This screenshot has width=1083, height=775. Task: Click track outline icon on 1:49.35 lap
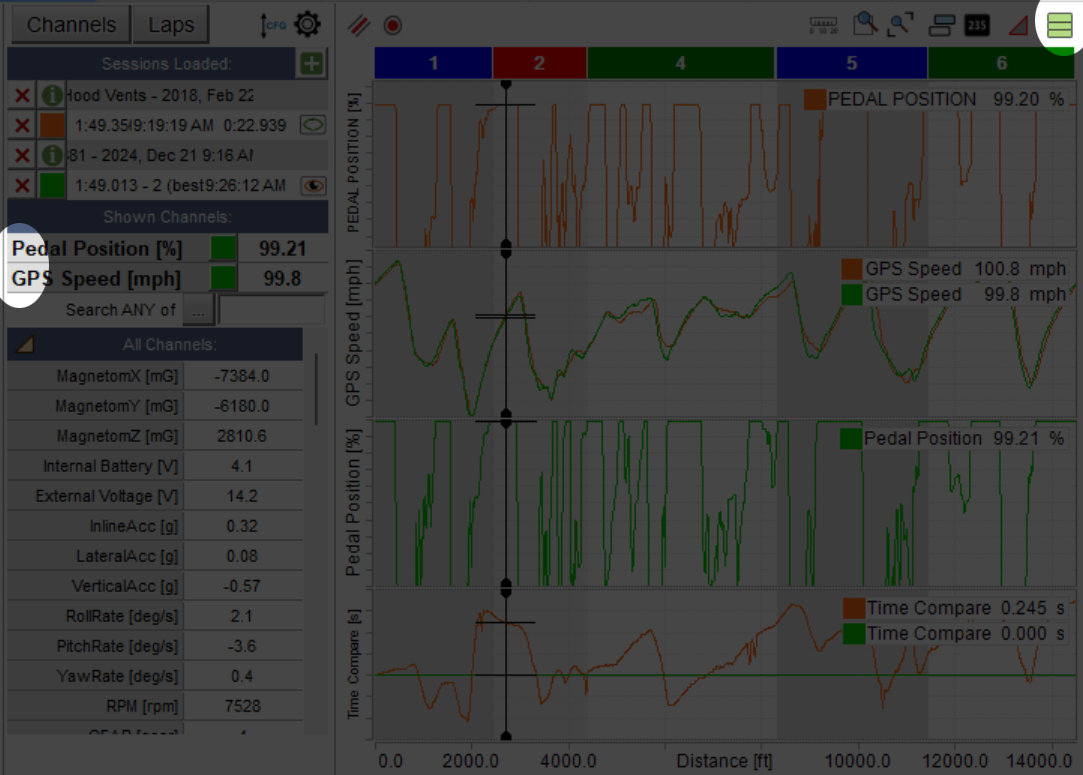click(x=313, y=125)
